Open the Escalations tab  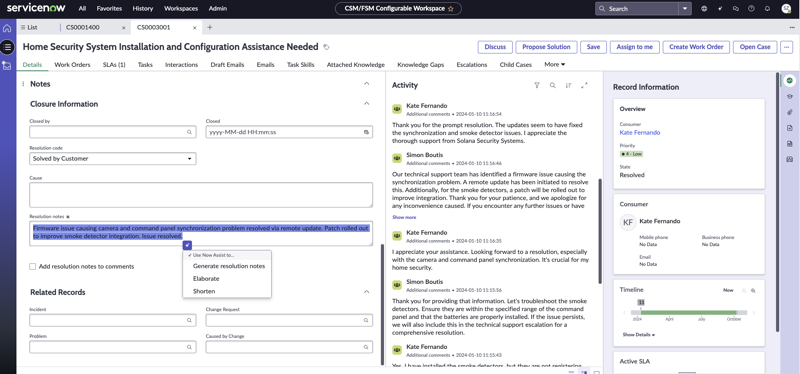tap(471, 65)
